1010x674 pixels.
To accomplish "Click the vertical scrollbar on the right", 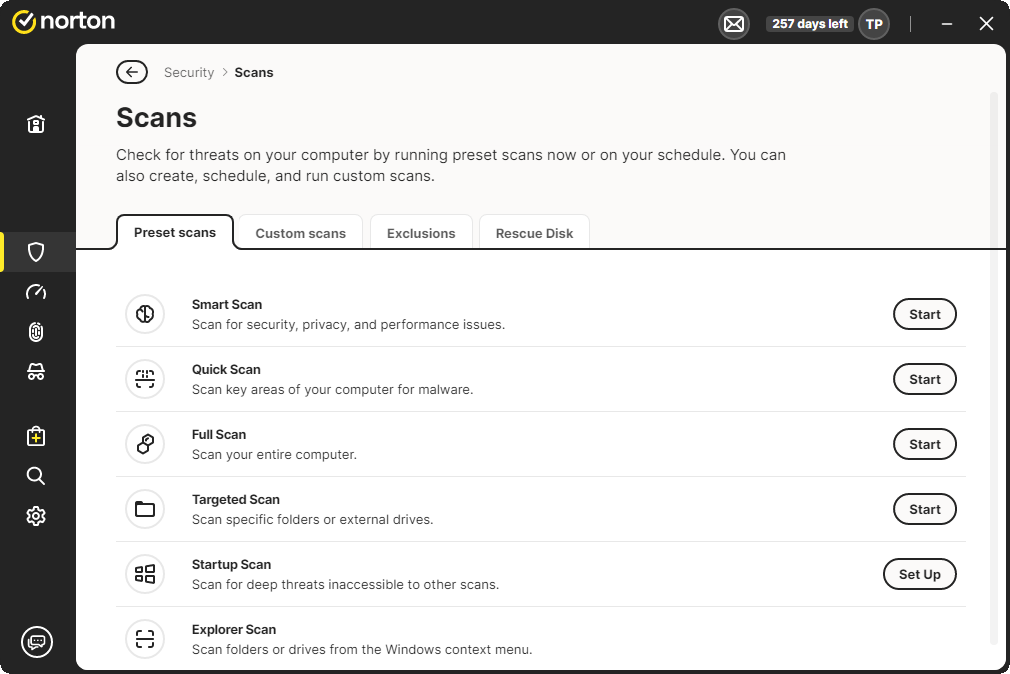I will (x=993, y=360).
